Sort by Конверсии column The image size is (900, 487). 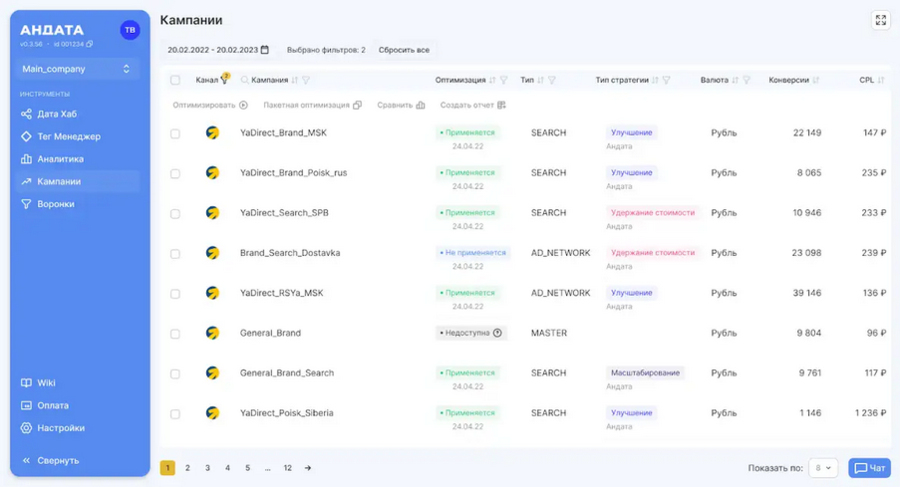click(816, 80)
